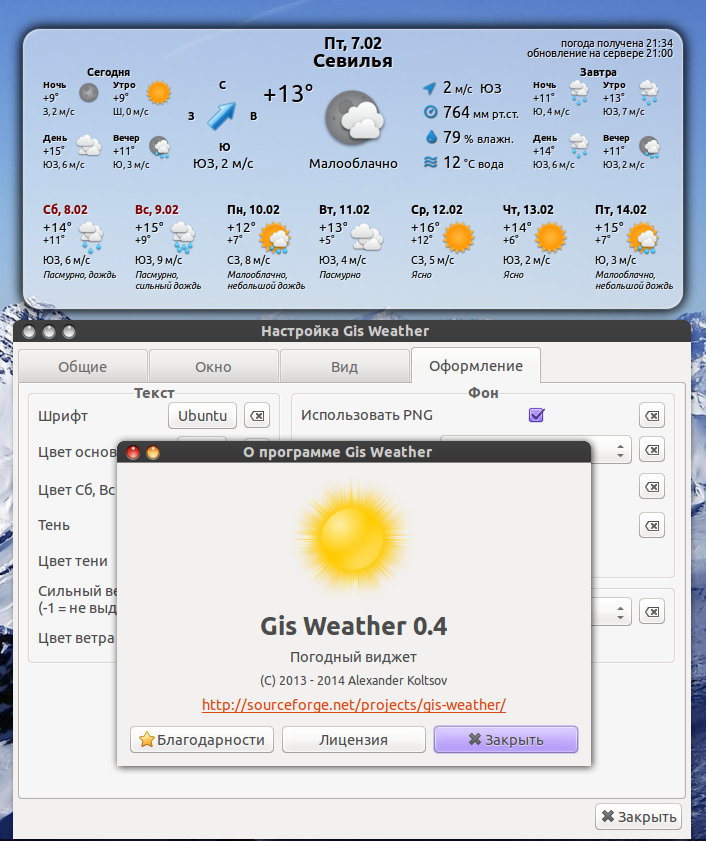Click orange minimize button of About dialog
706x841 pixels.
tap(153, 453)
